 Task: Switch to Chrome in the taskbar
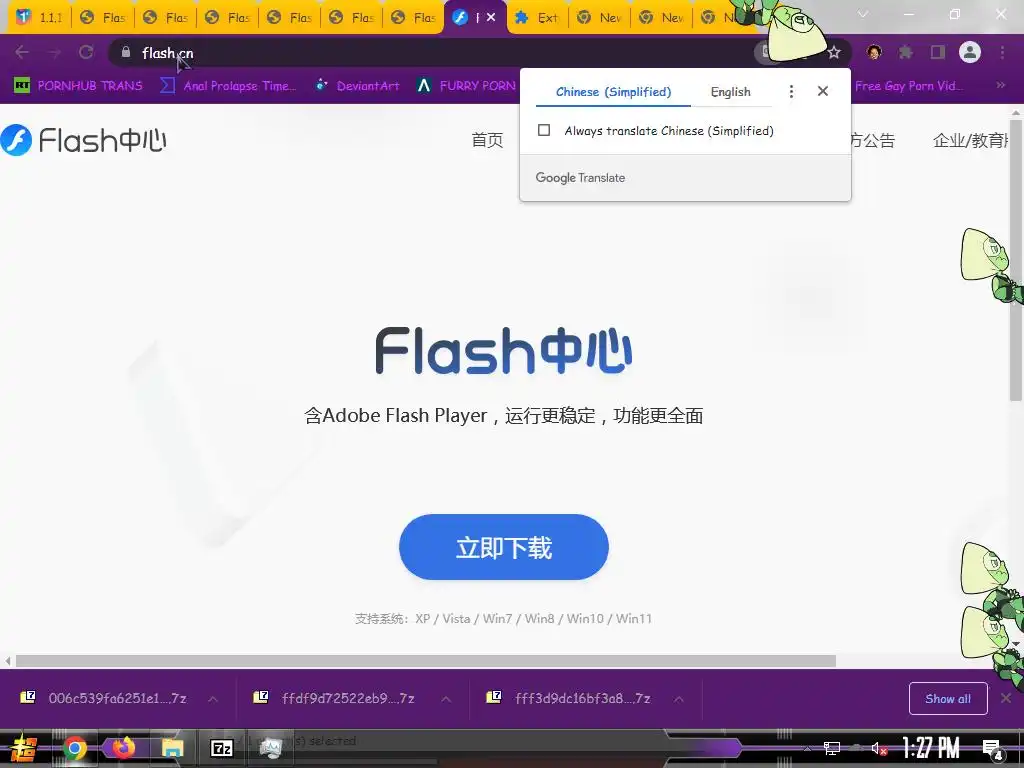(x=74, y=748)
